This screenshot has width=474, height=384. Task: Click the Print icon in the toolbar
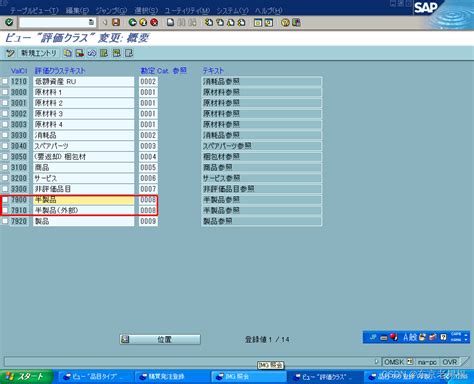tap(170, 22)
